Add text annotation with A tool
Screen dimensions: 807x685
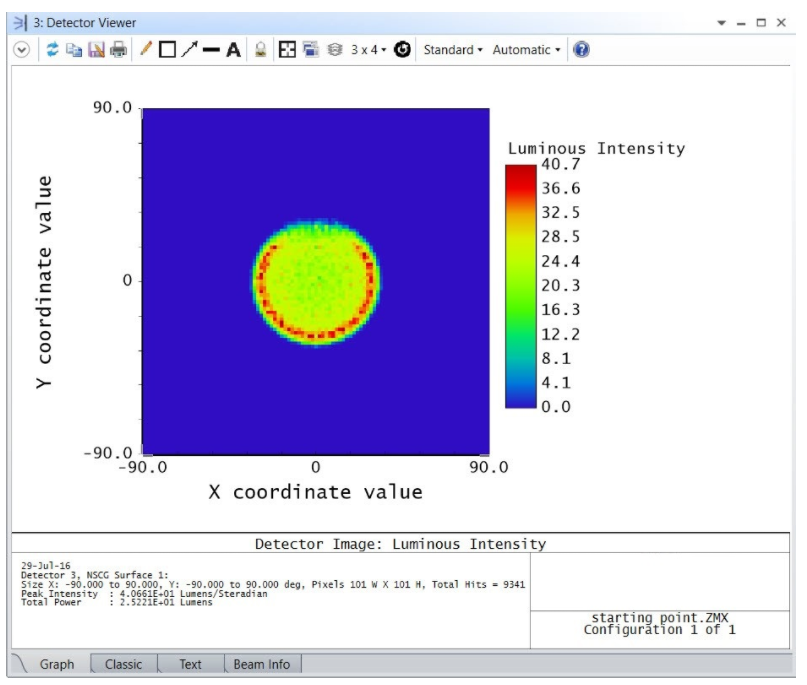tap(233, 50)
